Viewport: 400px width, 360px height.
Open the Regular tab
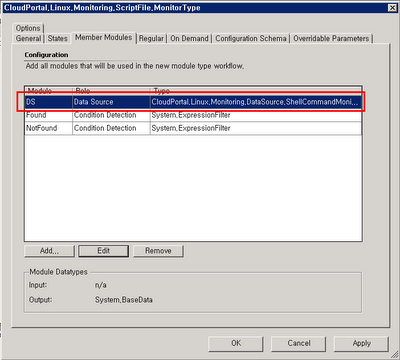(x=151, y=39)
